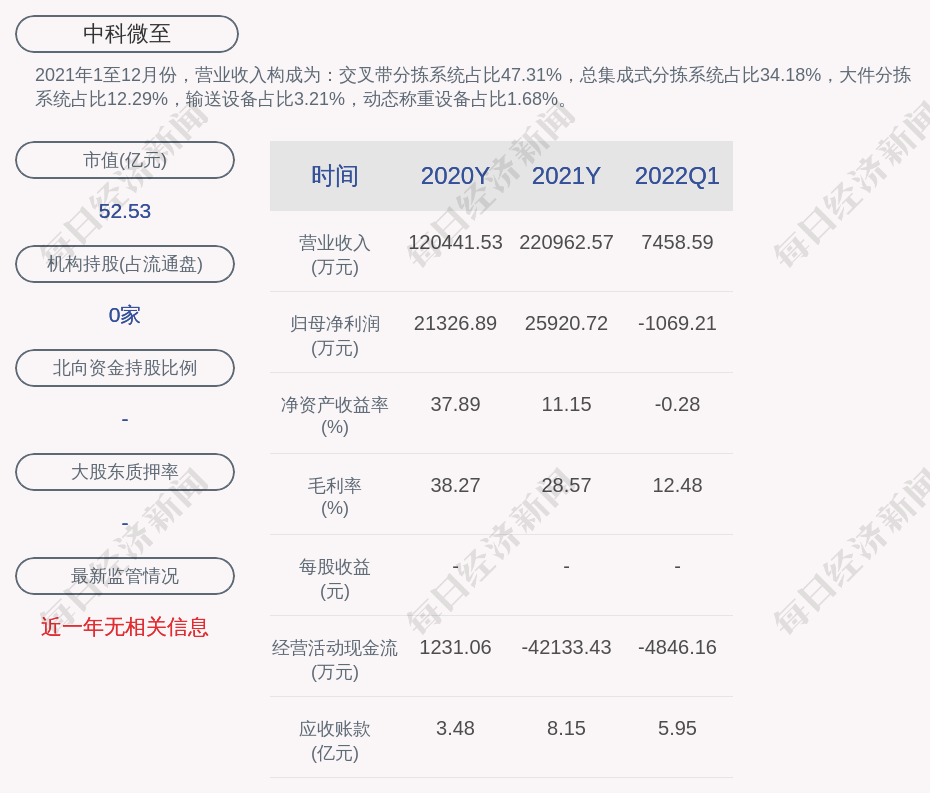Select the 归母净利润(万元) row label

334,335
